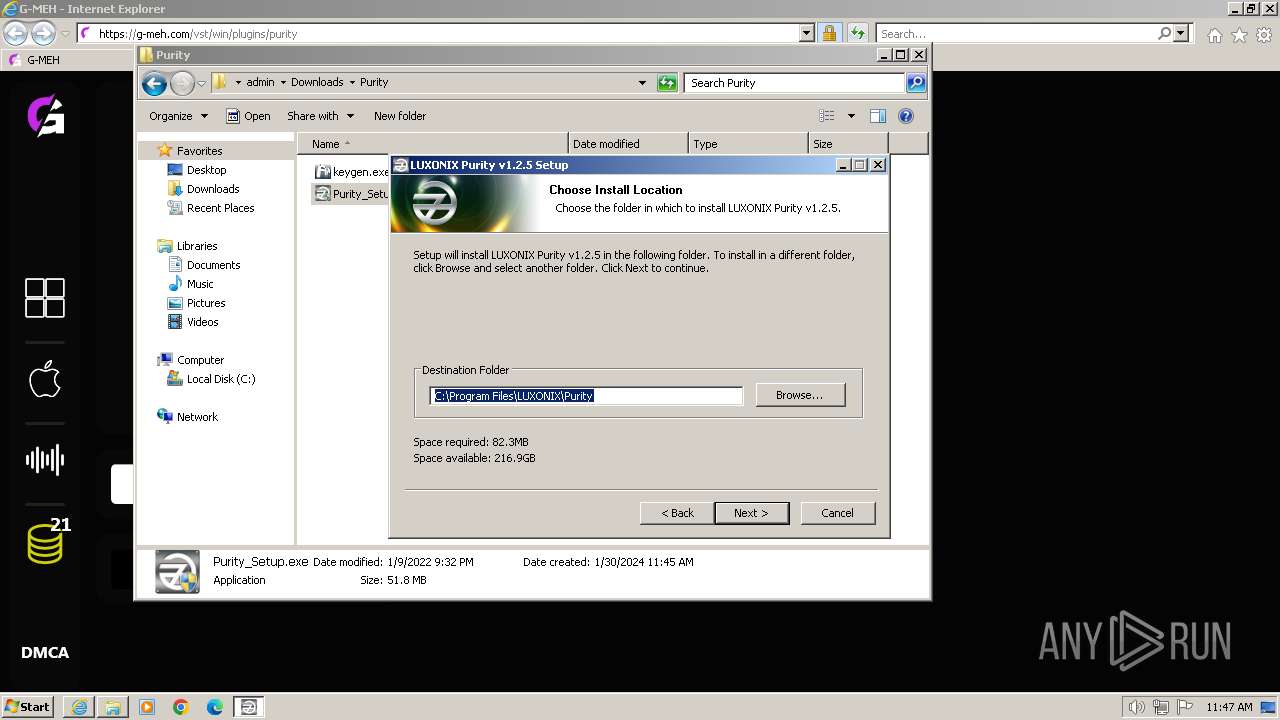Click the Destination Folder path field
Screen dimensions: 1280x720
(586, 396)
